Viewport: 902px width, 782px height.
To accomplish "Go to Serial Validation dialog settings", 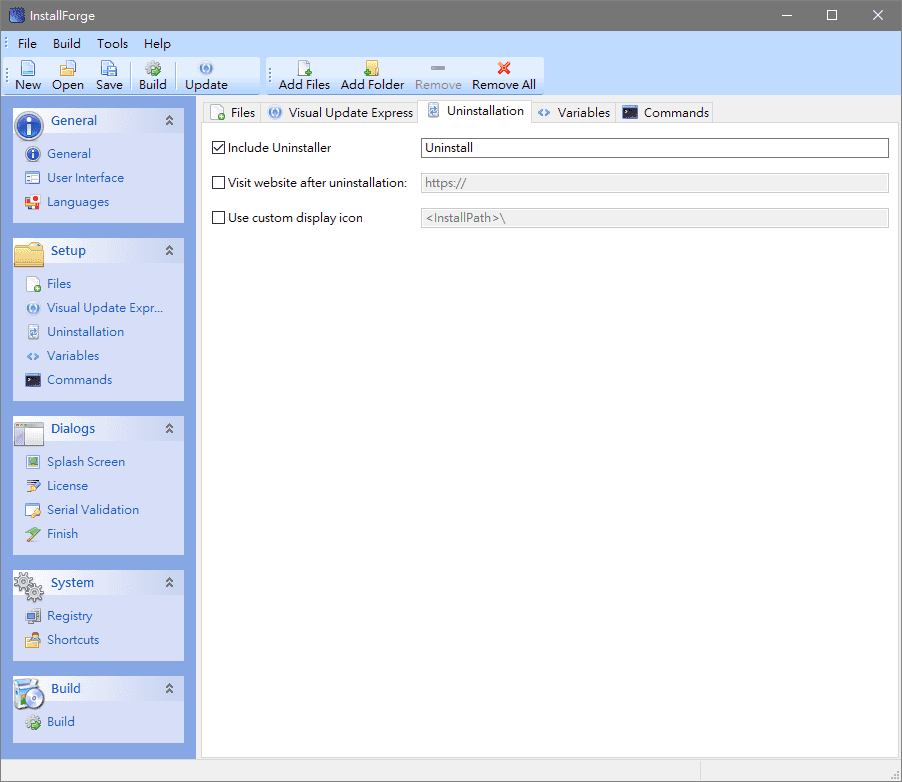I will pyautogui.click(x=93, y=510).
